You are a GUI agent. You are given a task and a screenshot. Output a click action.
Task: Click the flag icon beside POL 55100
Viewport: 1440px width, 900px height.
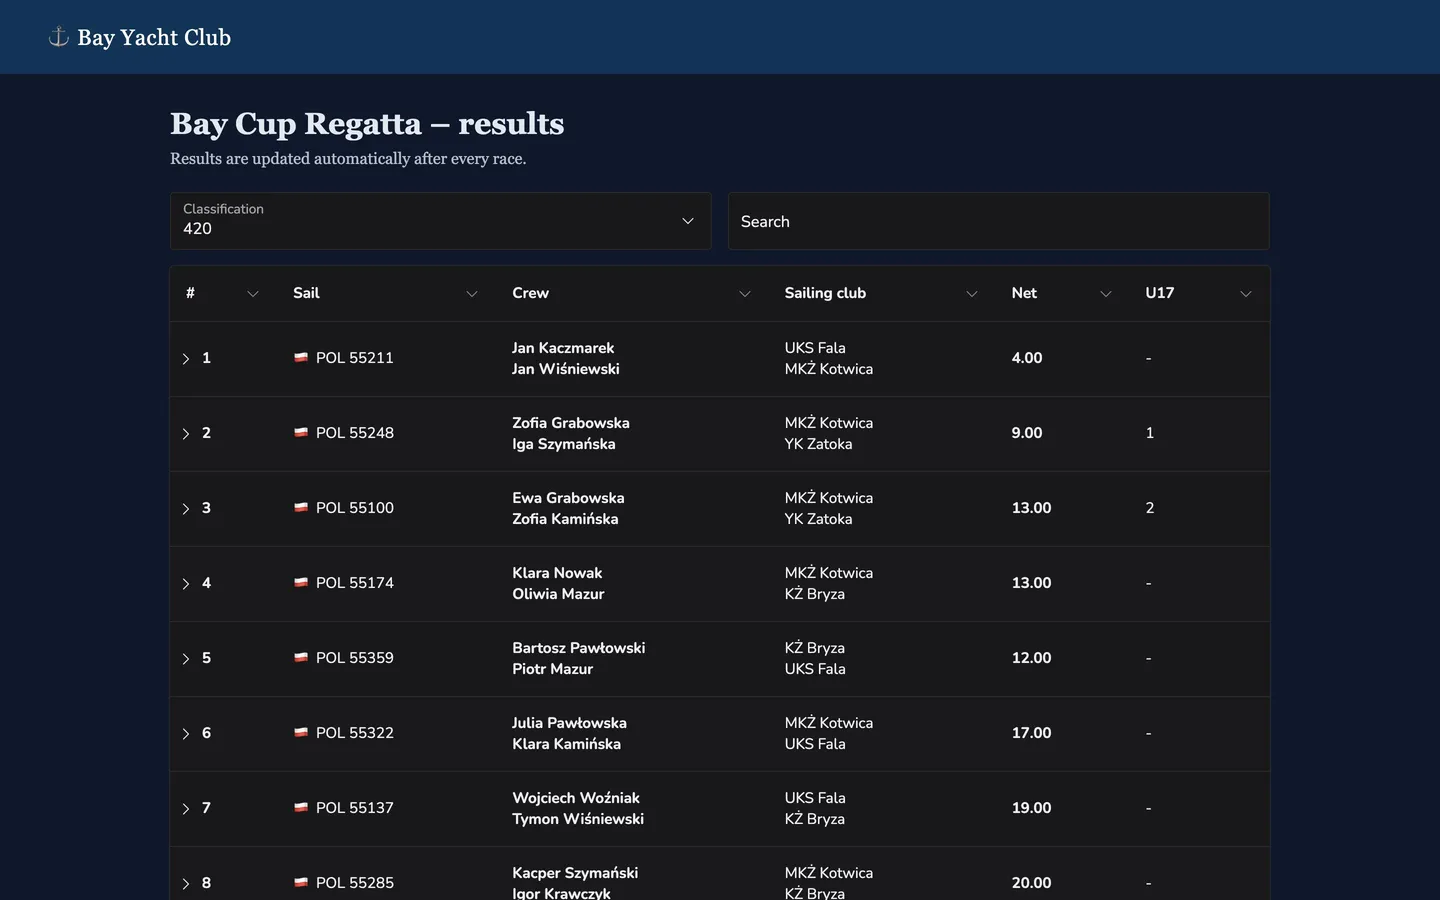click(x=301, y=507)
